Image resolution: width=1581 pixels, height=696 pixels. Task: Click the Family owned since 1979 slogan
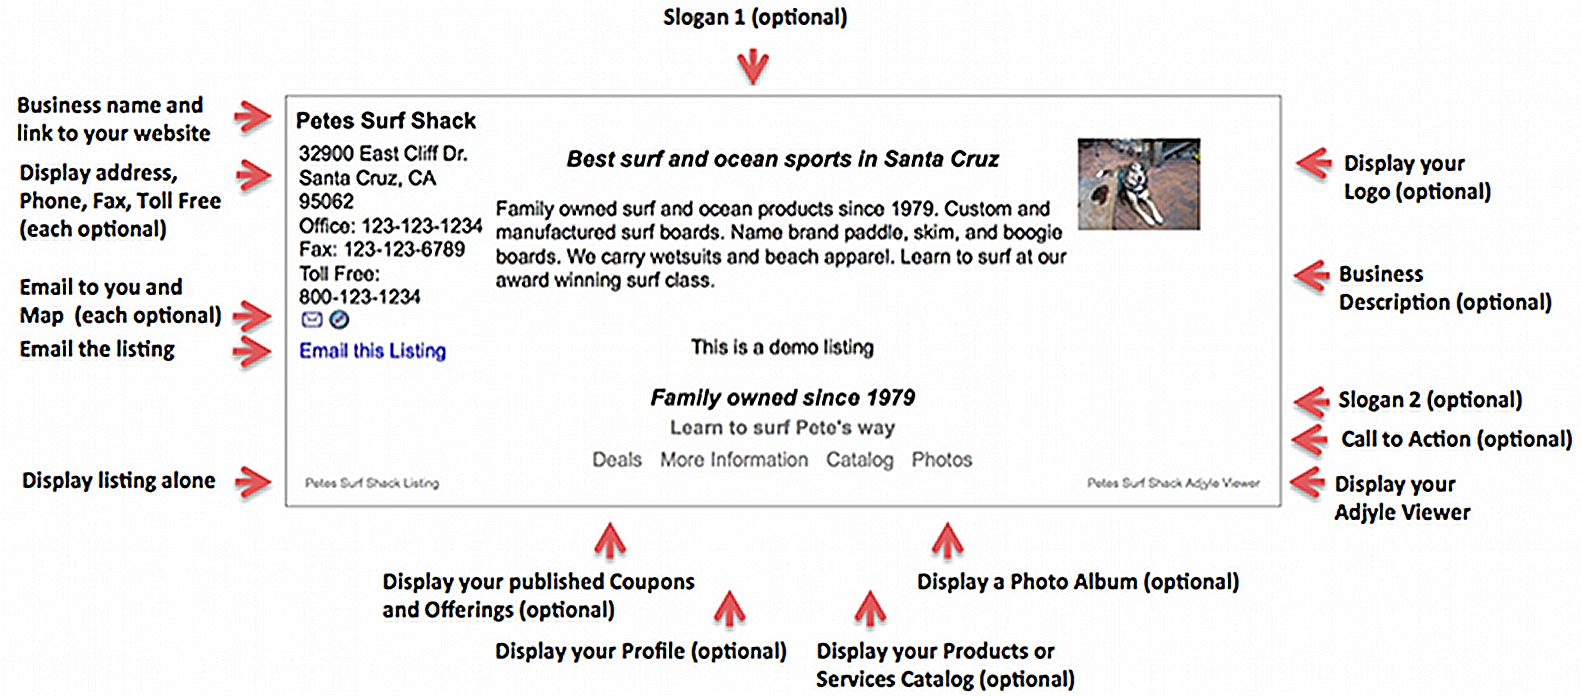[783, 398]
